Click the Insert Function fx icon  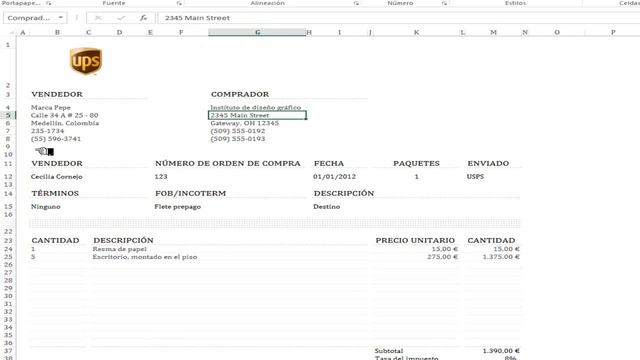[x=143, y=18]
